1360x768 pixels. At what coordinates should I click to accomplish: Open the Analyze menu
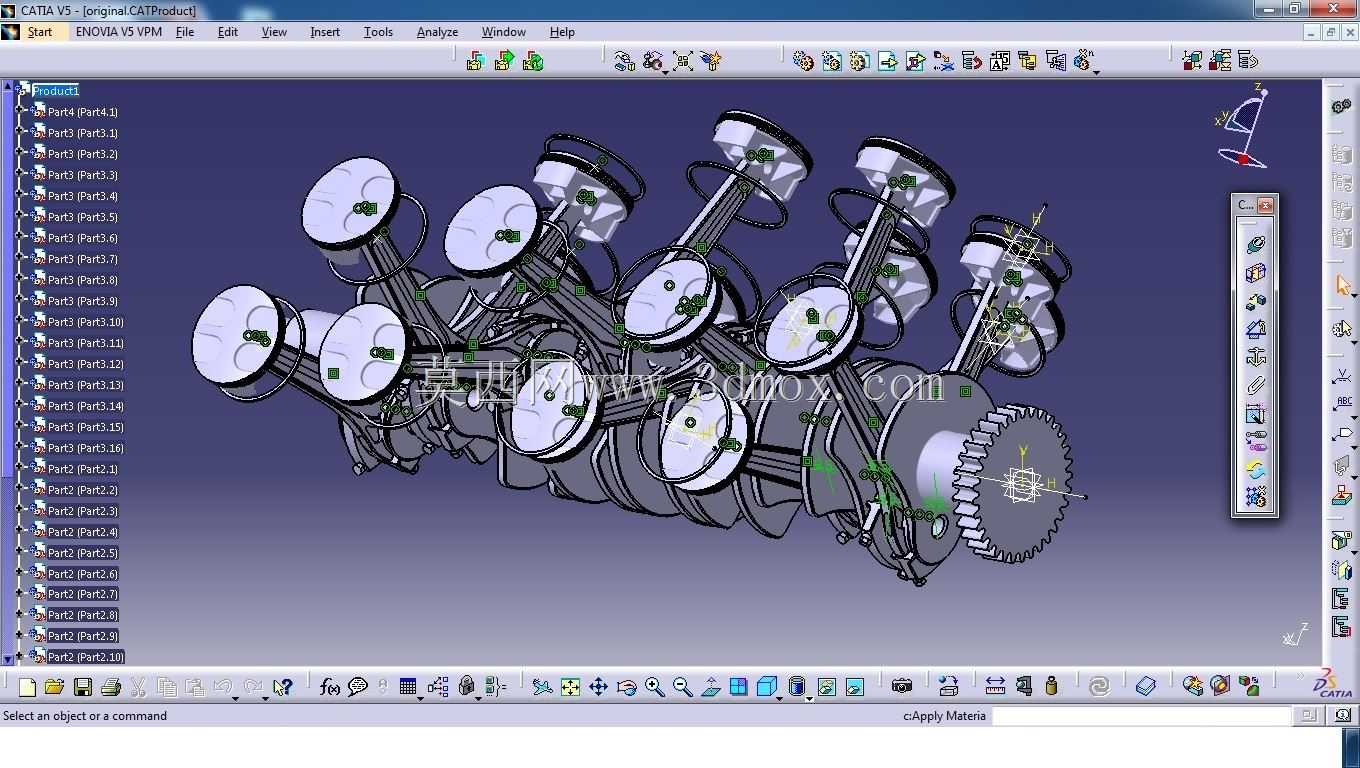coord(437,32)
